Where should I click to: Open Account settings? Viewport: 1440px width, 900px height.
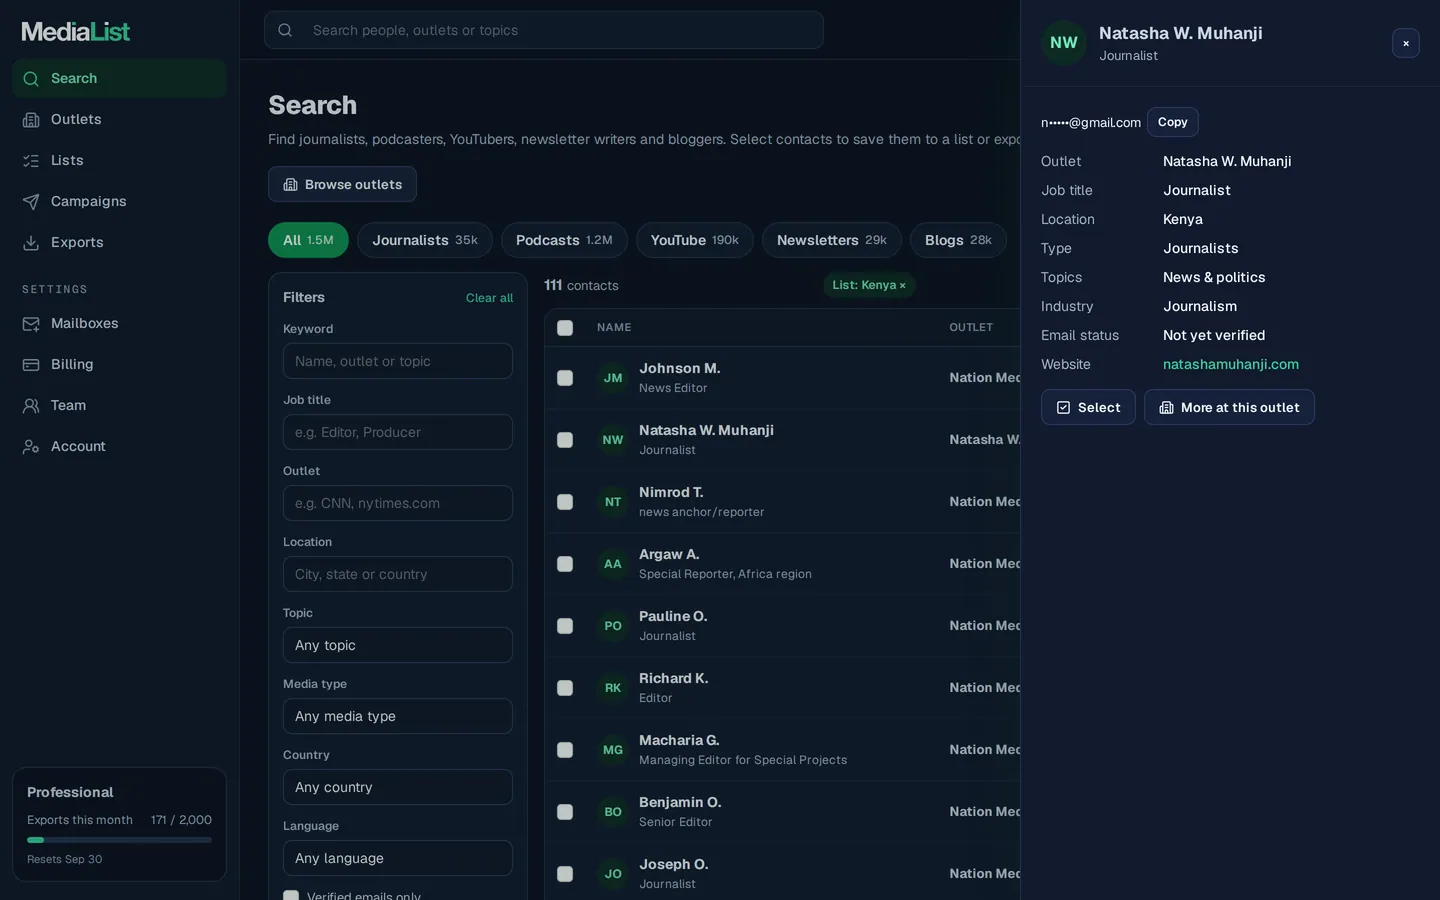click(x=119, y=446)
